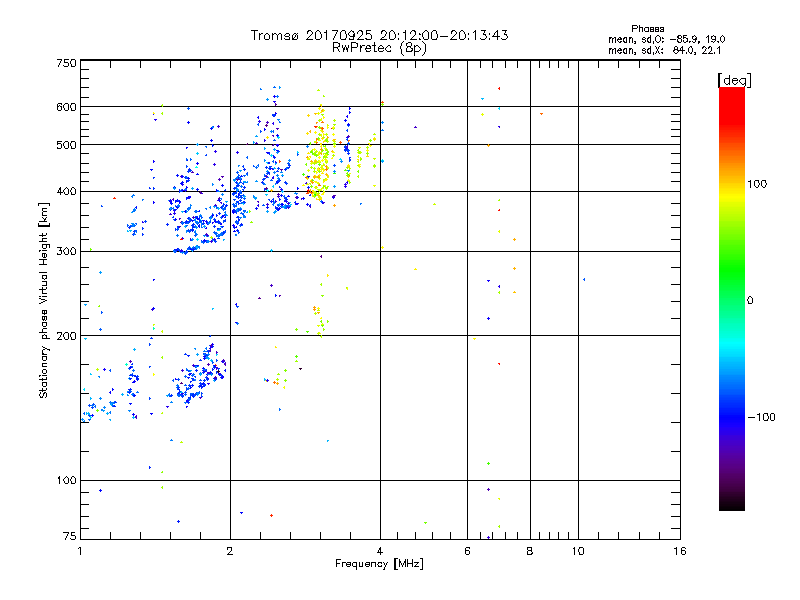Screen dimensions: 800x600
Task: Click the black bottom of the phase colorbar
Action: pos(732,503)
